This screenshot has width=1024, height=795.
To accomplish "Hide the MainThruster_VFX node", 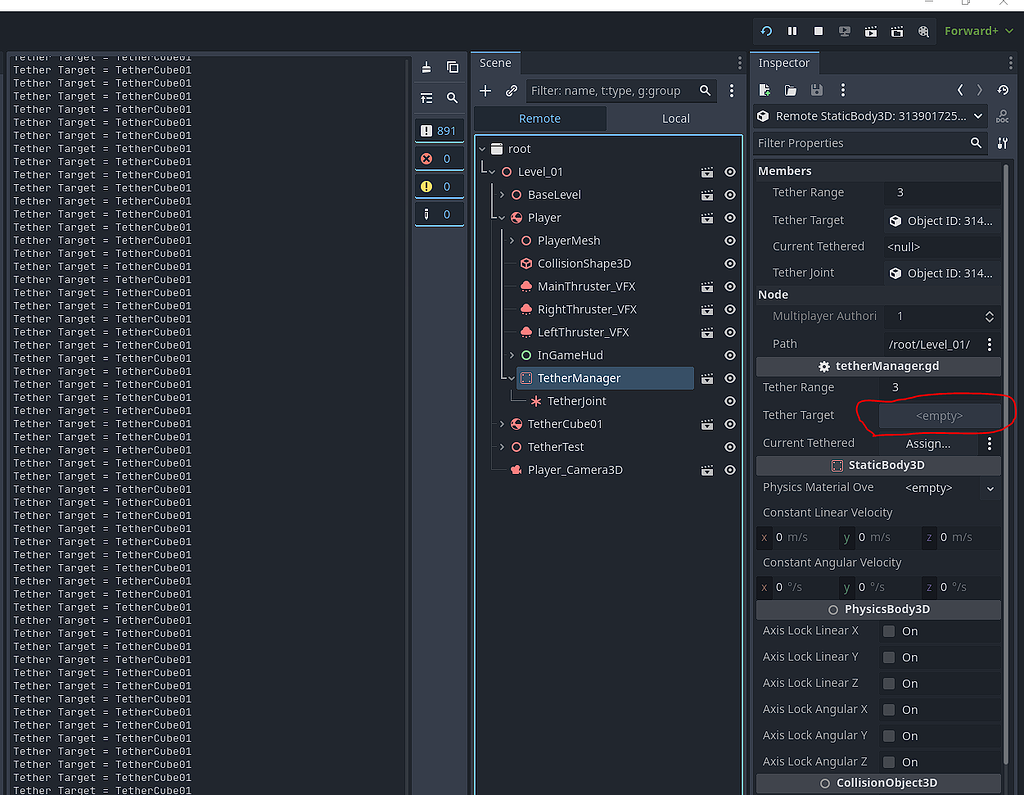I will point(730,287).
